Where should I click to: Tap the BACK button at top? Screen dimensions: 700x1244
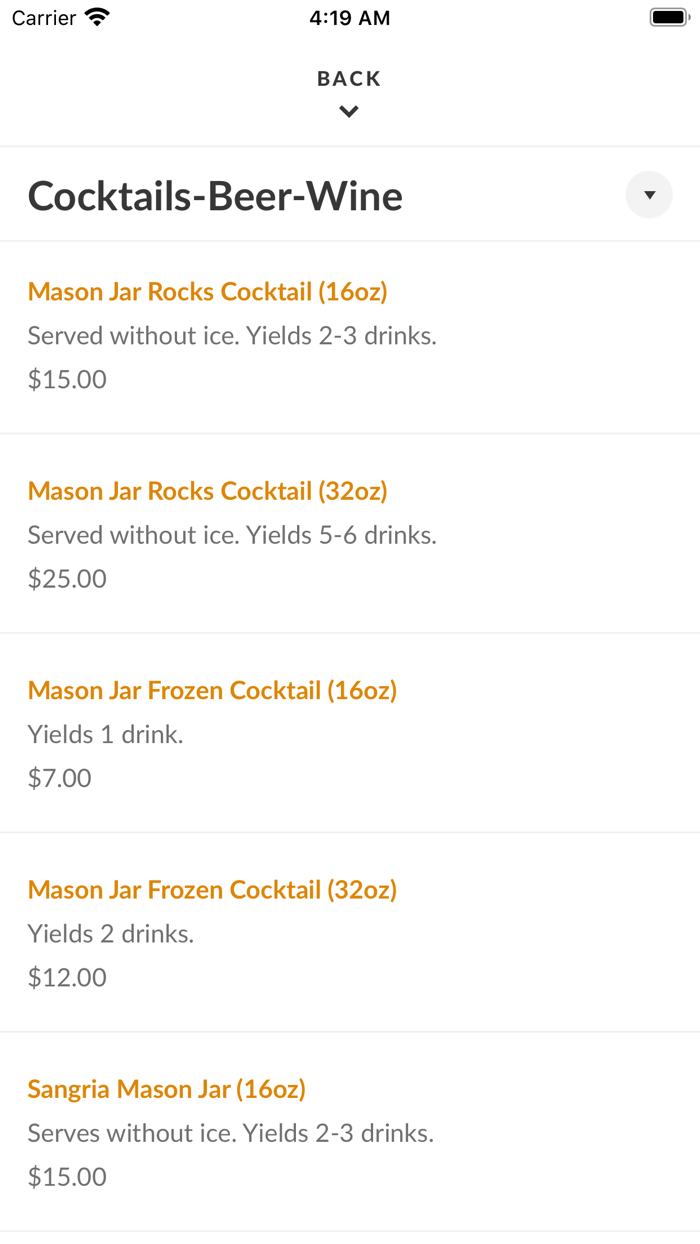349,79
